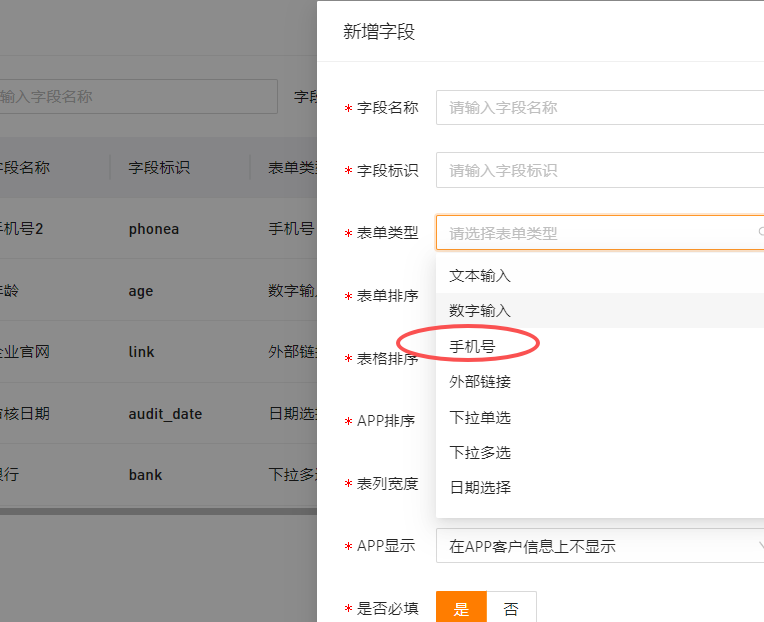
Task: Choose 文本输入 from the dropdown list
Action: 480,275
